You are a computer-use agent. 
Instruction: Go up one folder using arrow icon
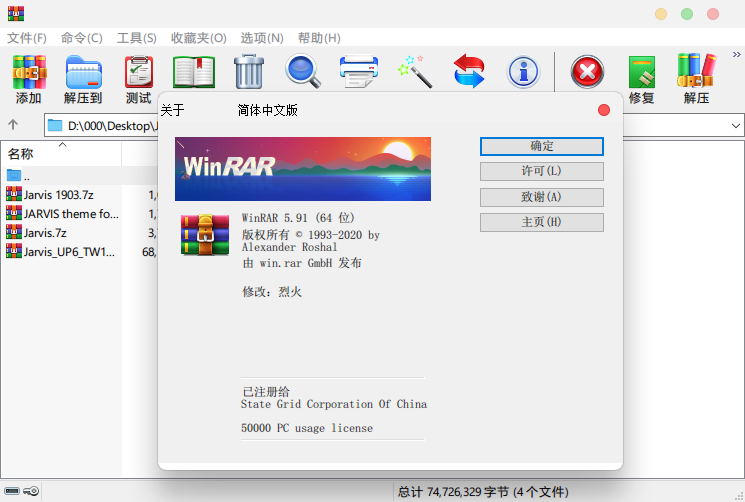(13, 125)
